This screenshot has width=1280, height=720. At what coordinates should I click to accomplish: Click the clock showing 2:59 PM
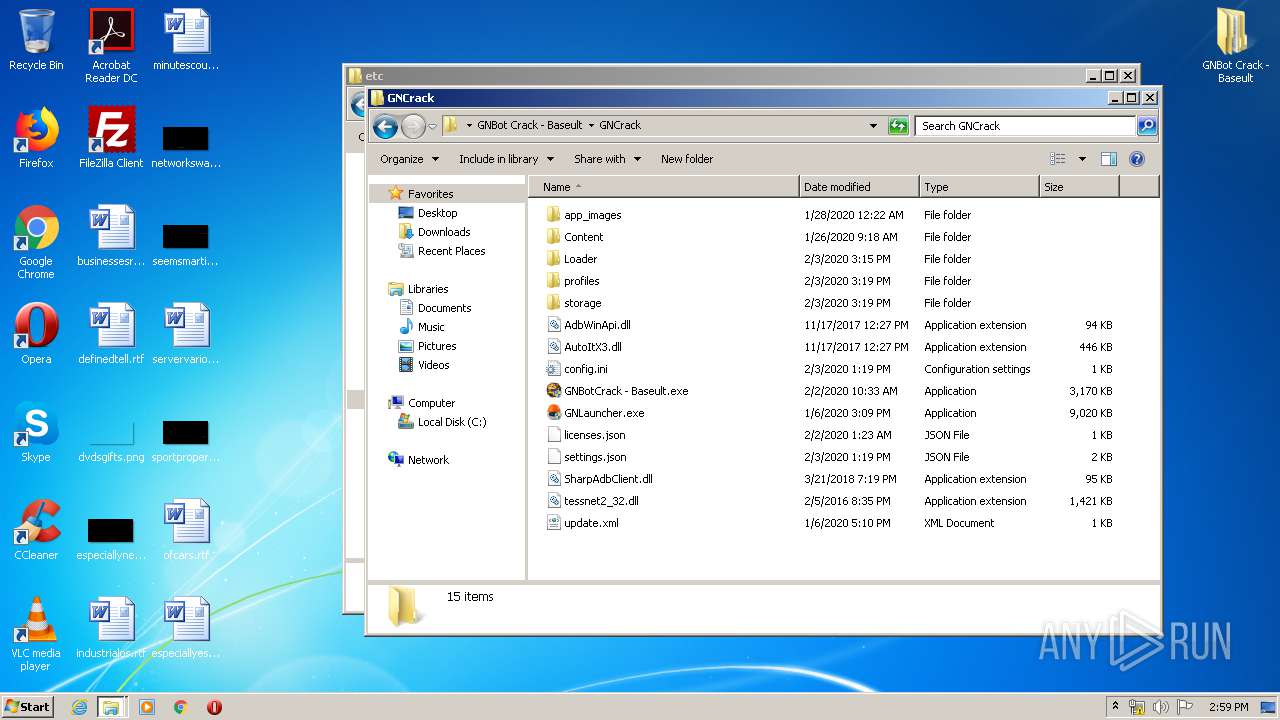point(1229,707)
